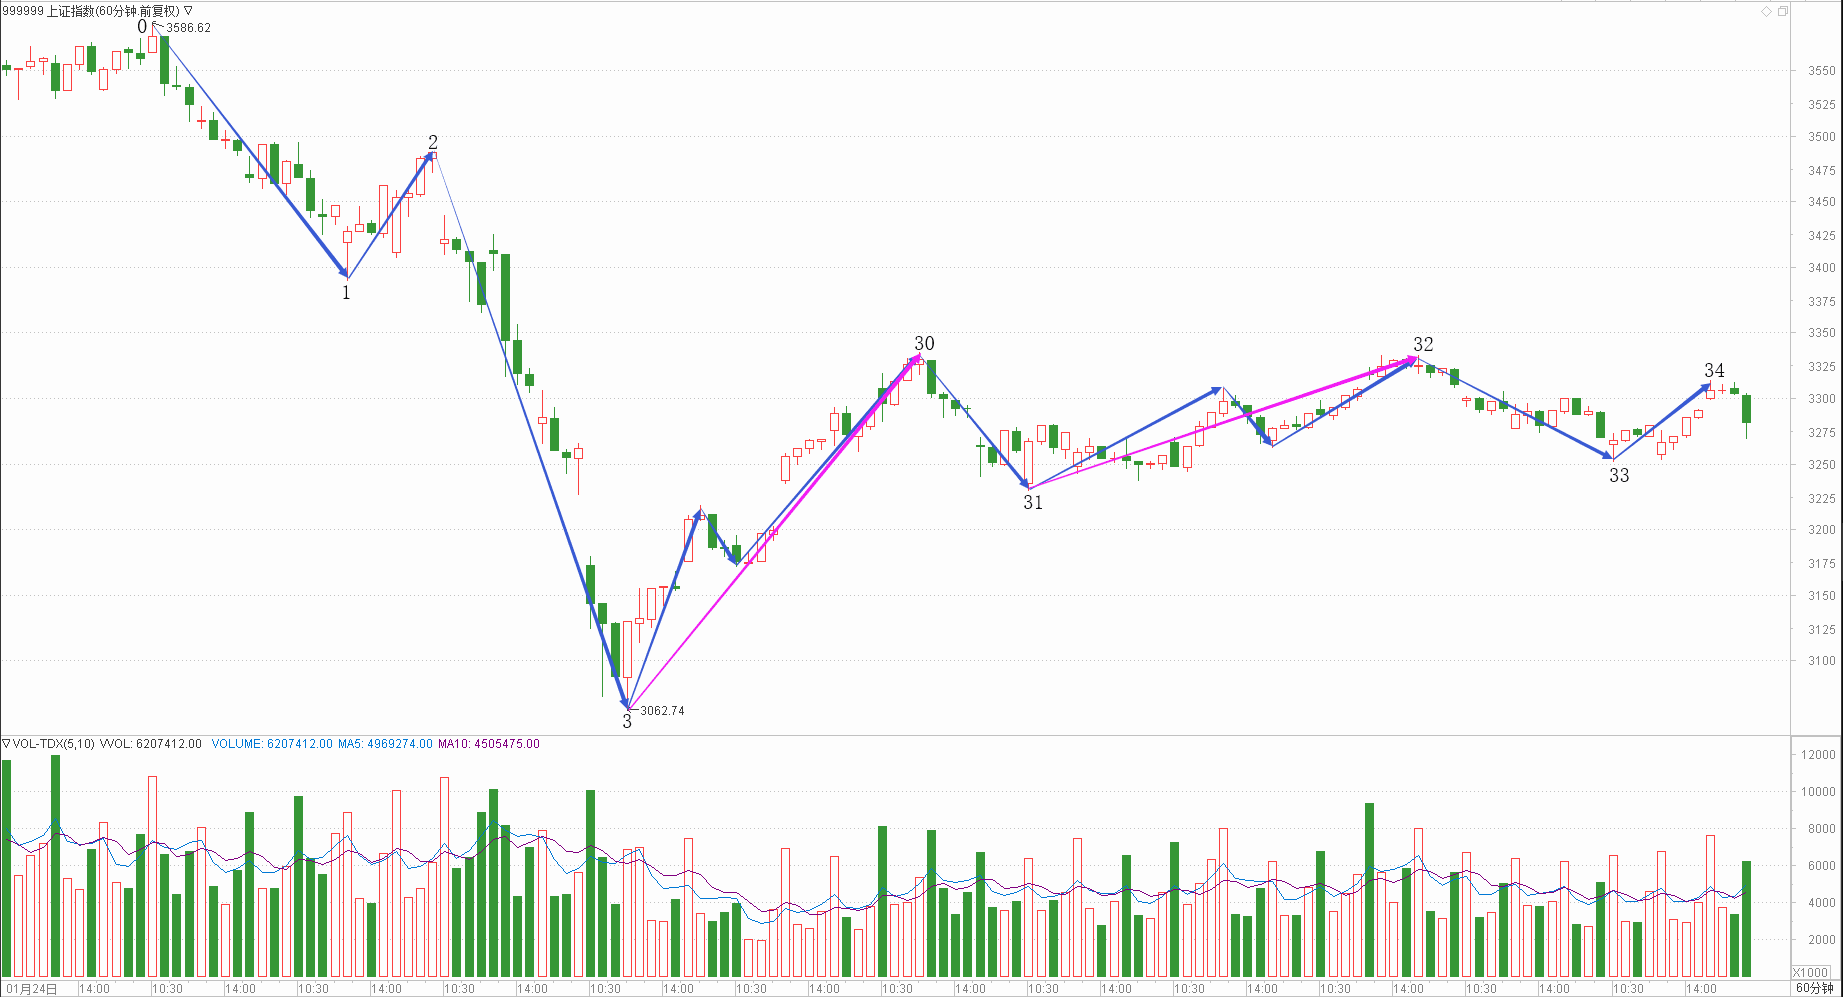Viewport: 1843px width, 997px height.
Task: Click the 3062.74 low price annotation
Action: (662, 711)
